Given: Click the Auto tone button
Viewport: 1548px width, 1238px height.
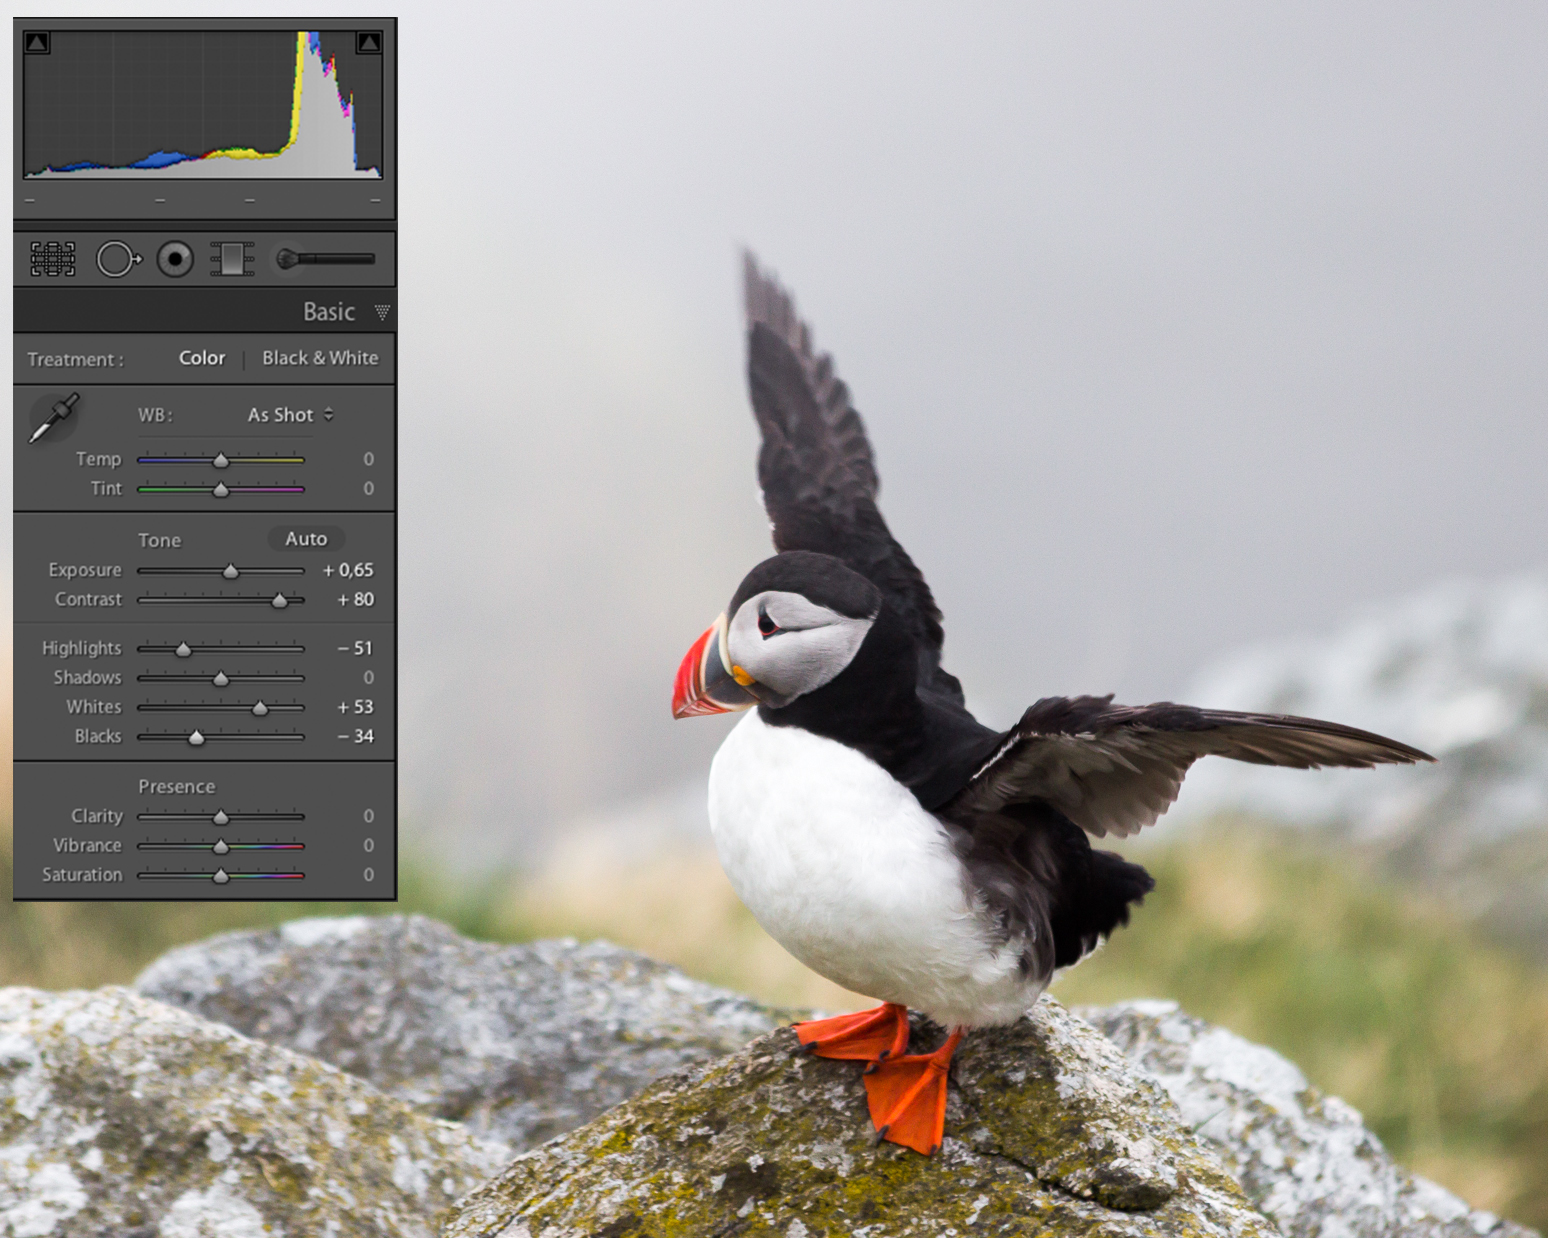Looking at the screenshot, I should [306, 539].
